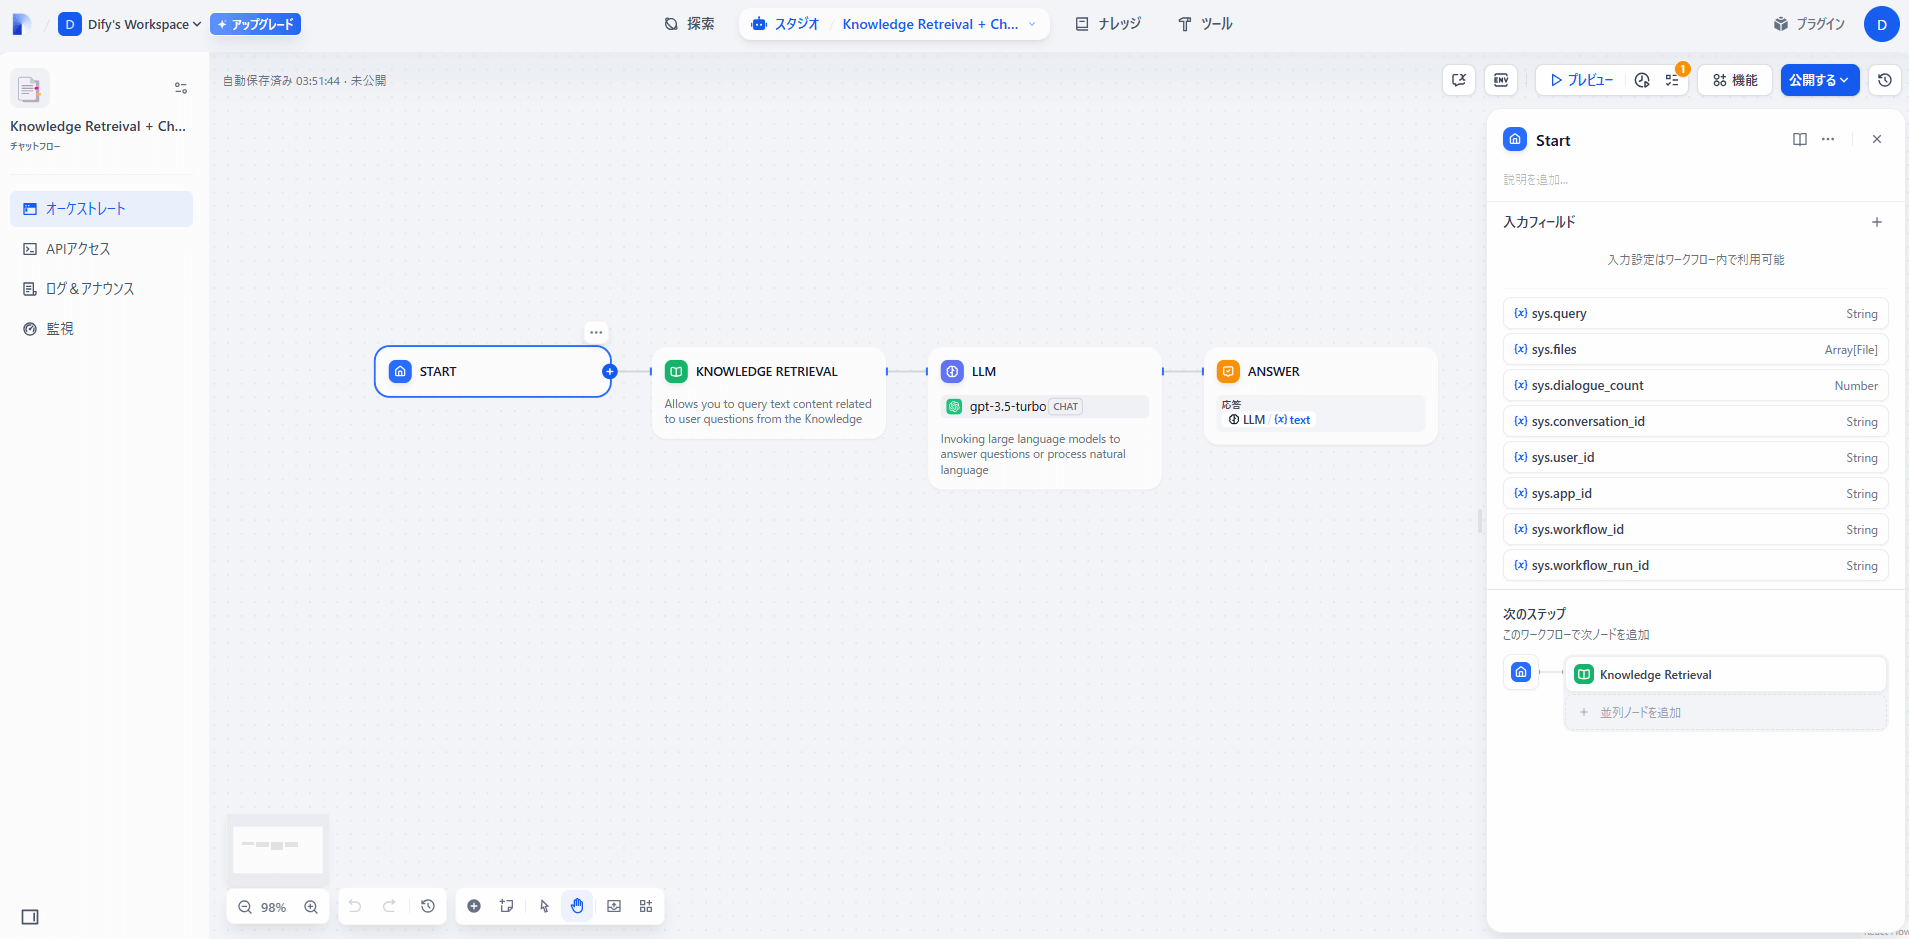Zoom out the canvas
This screenshot has width=1909, height=939.
click(245, 907)
